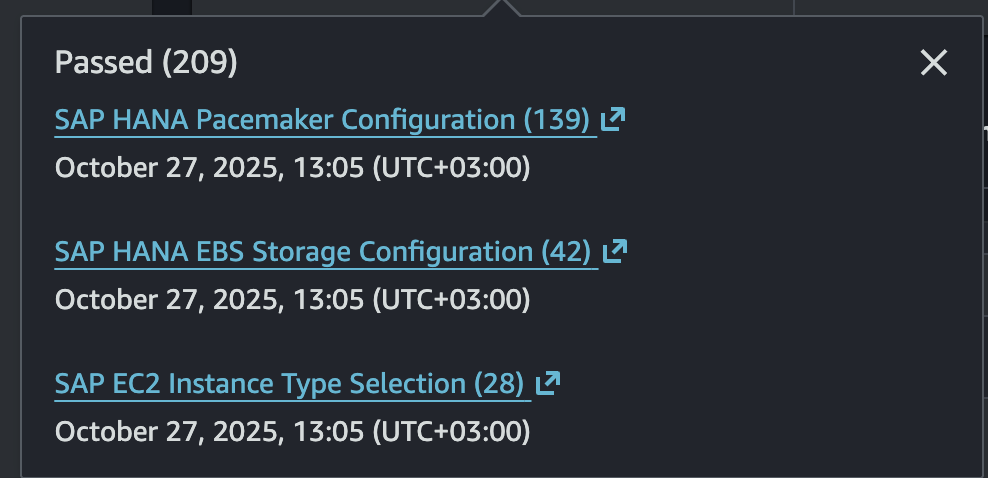Close the Passed (209) popover
This screenshot has width=988, height=478.
(x=933, y=64)
